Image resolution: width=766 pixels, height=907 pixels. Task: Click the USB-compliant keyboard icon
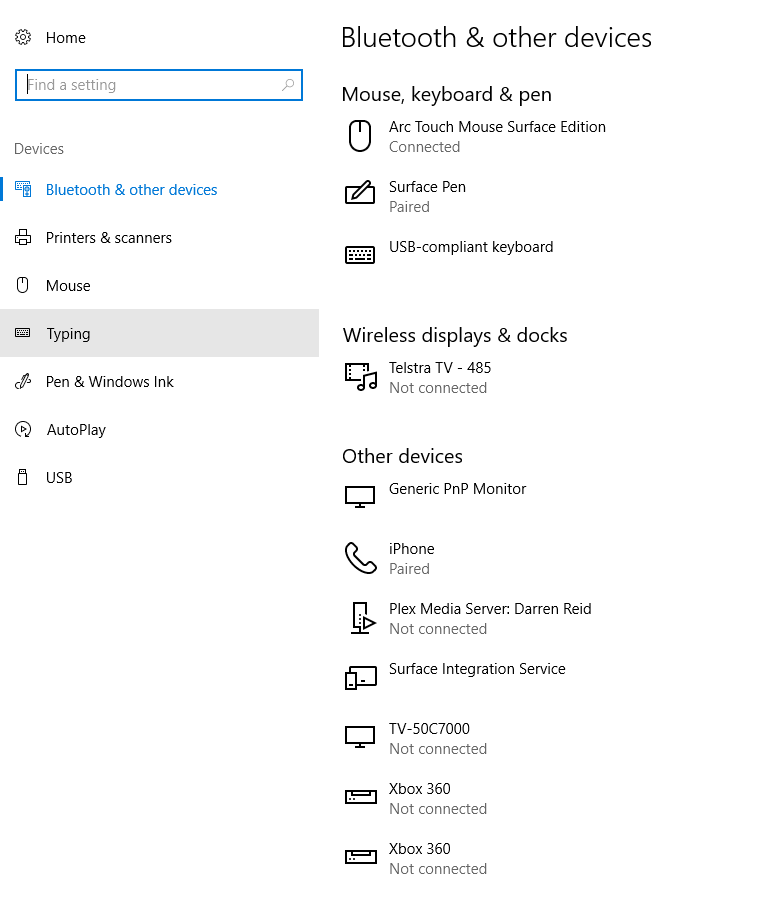point(360,255)
